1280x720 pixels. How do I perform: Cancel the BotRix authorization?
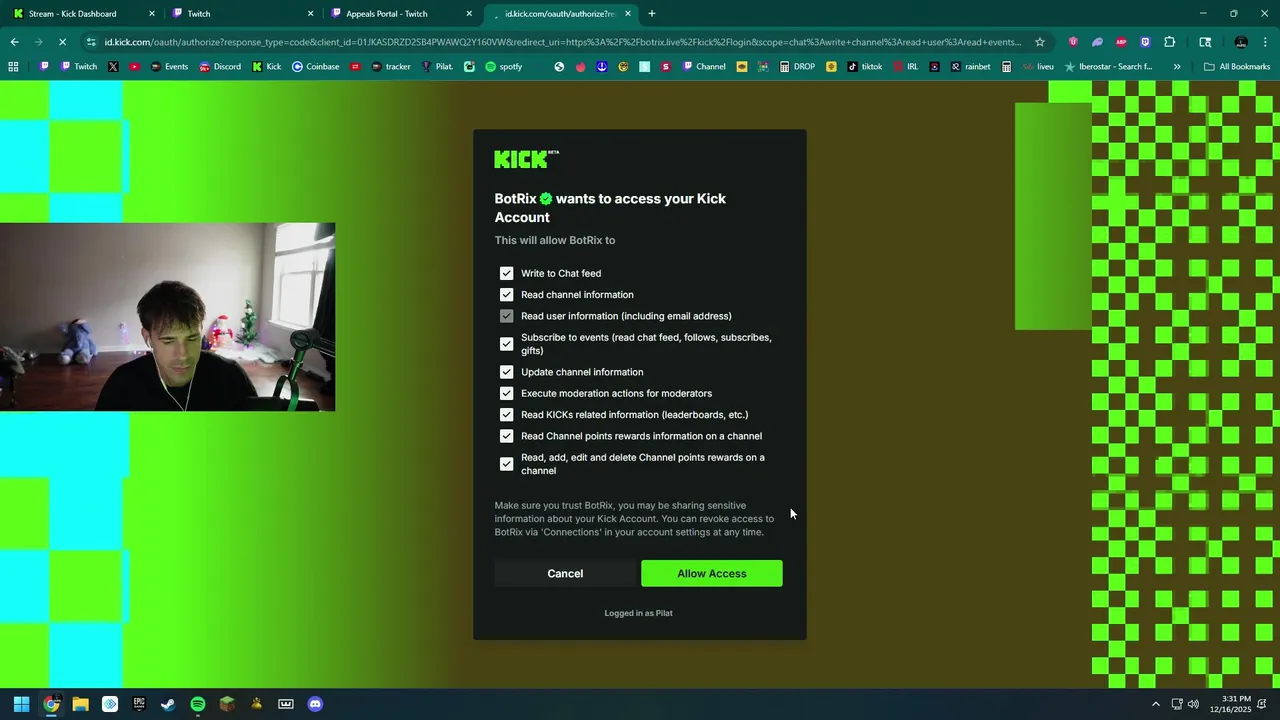coord(565,573)
